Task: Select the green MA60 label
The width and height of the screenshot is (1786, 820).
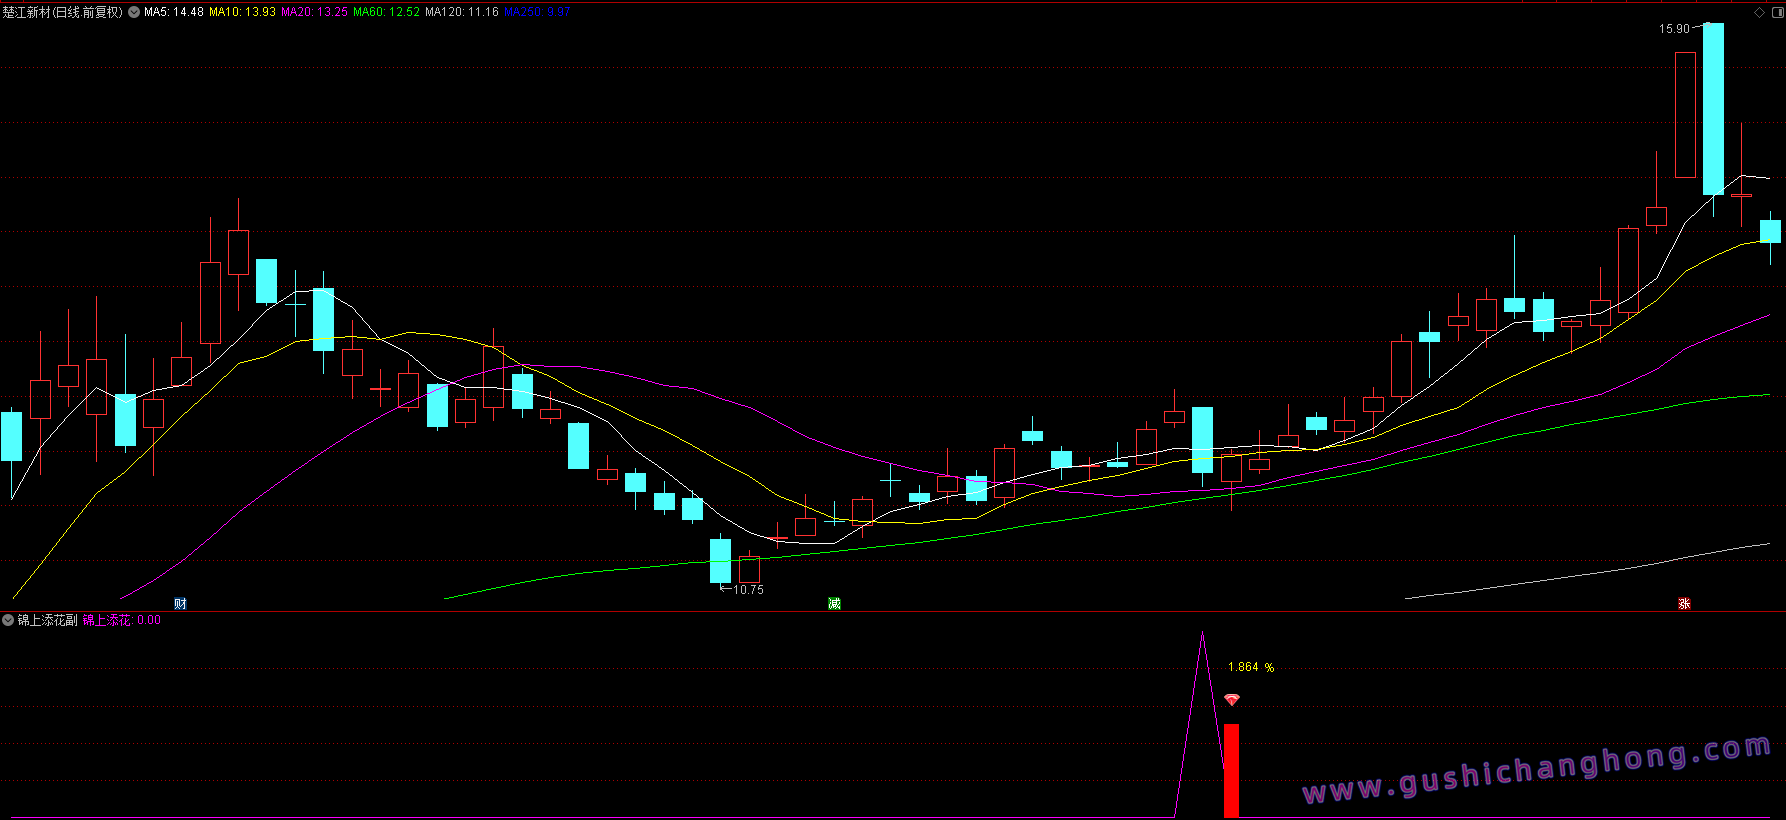Action: (386, 13)
